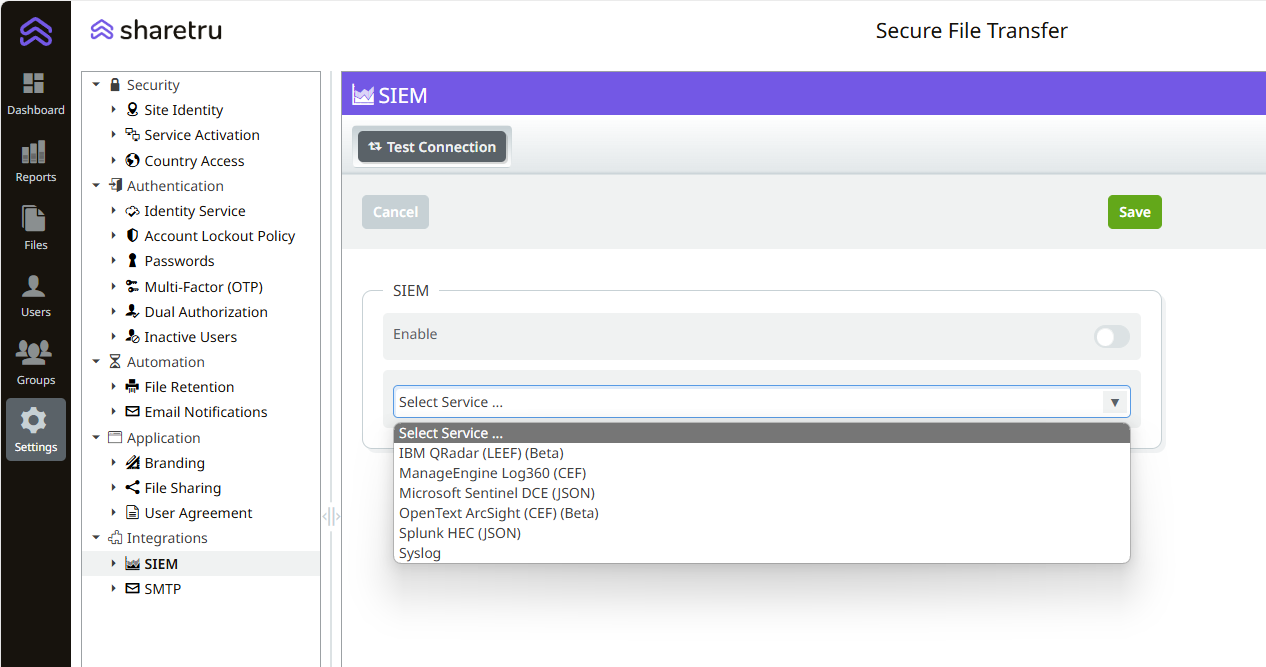Open the Groups icon in sidebar

point(35,362)
